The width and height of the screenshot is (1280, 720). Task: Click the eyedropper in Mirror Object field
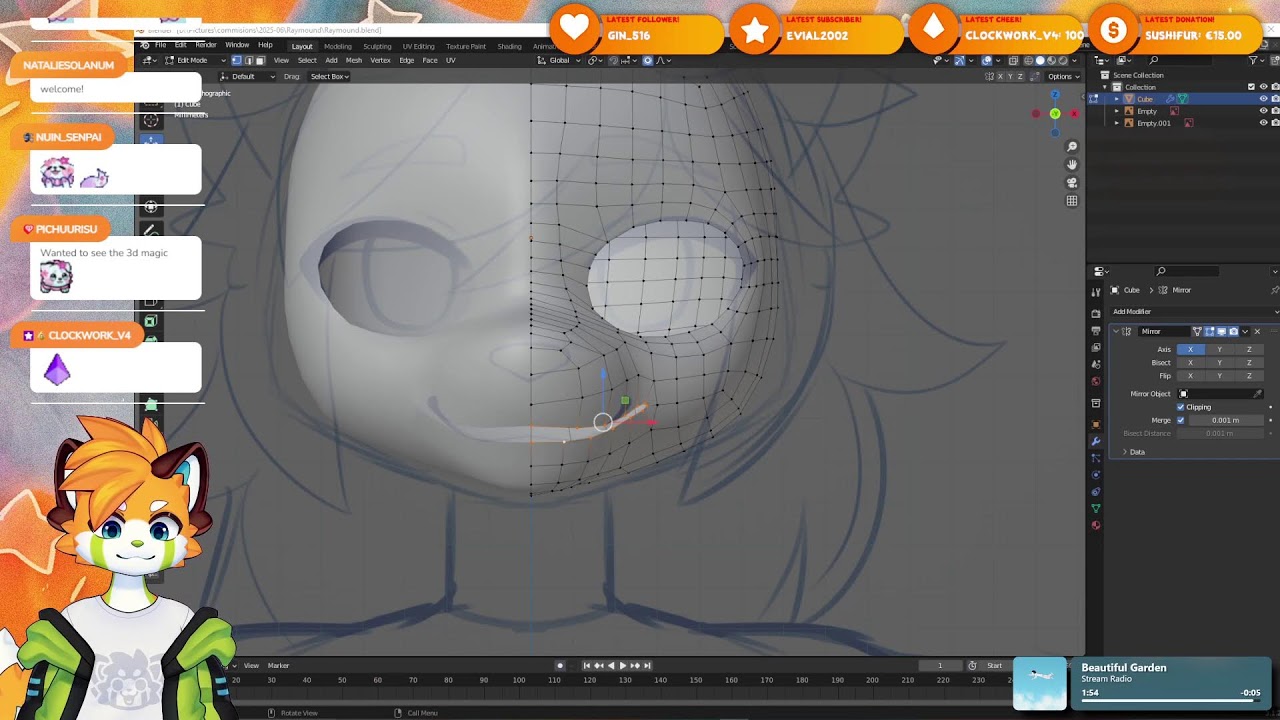1258,394
